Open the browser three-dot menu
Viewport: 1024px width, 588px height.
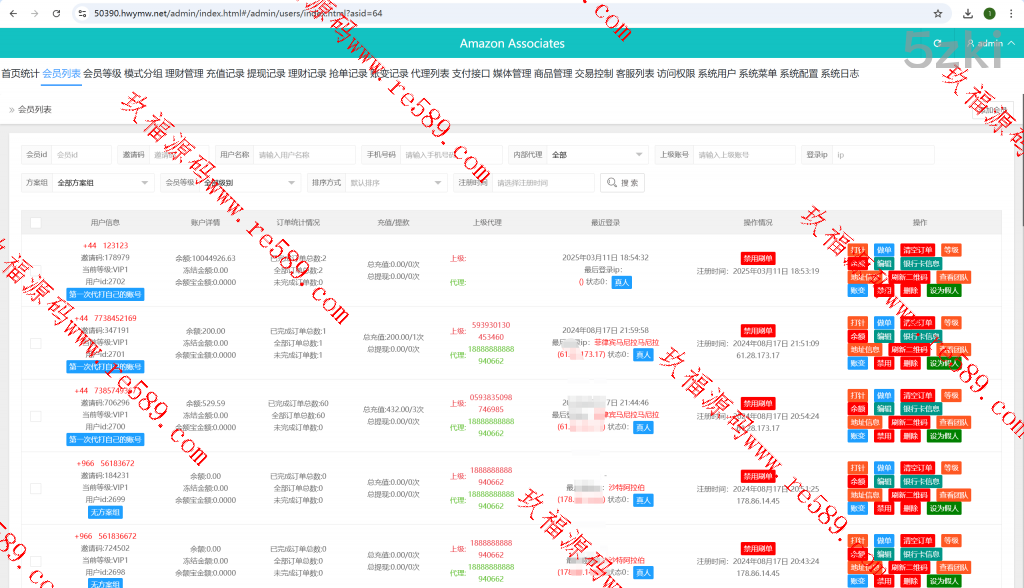coord(1011,14)
